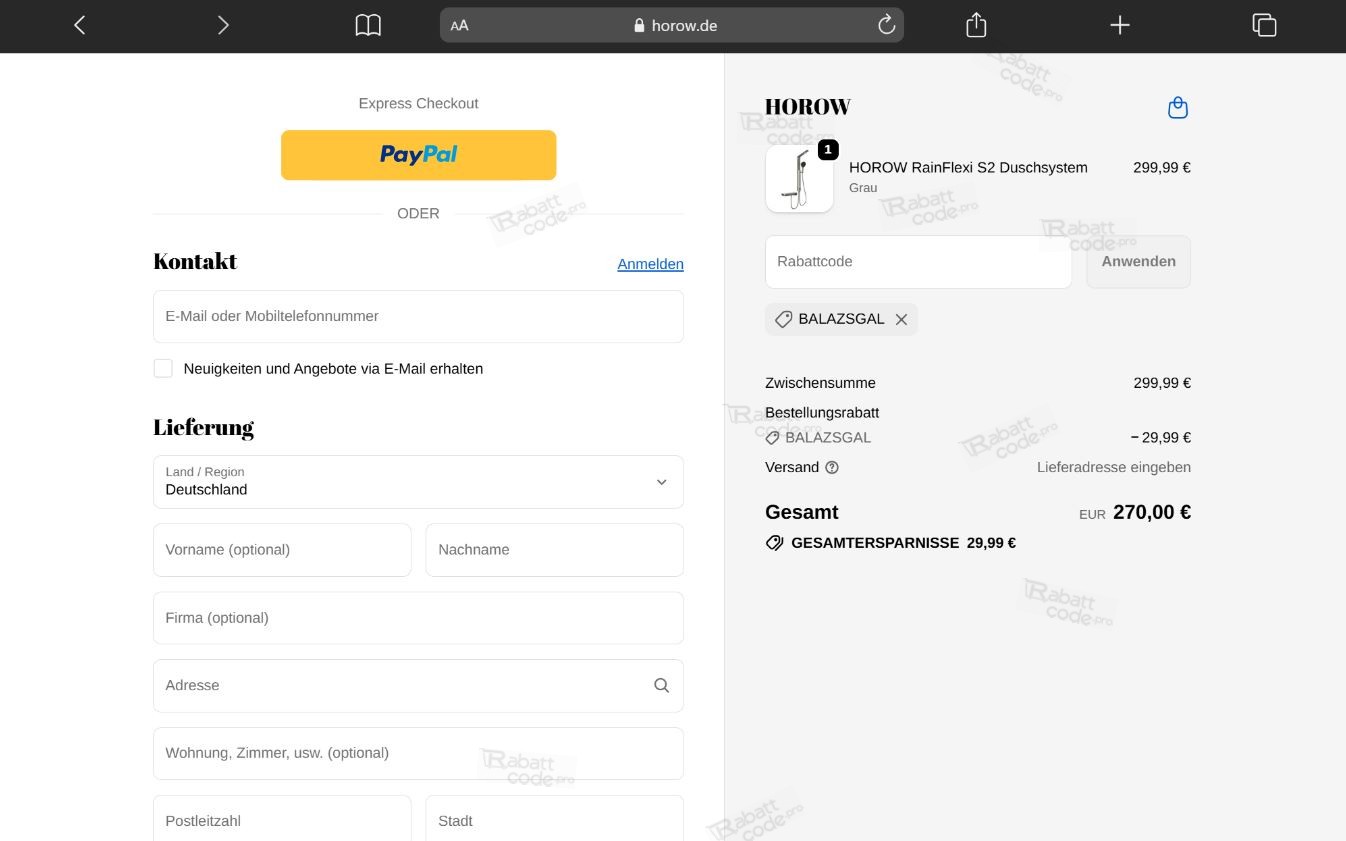
Task: Open the Safari share sheet icon
Action: coord(976,25)
